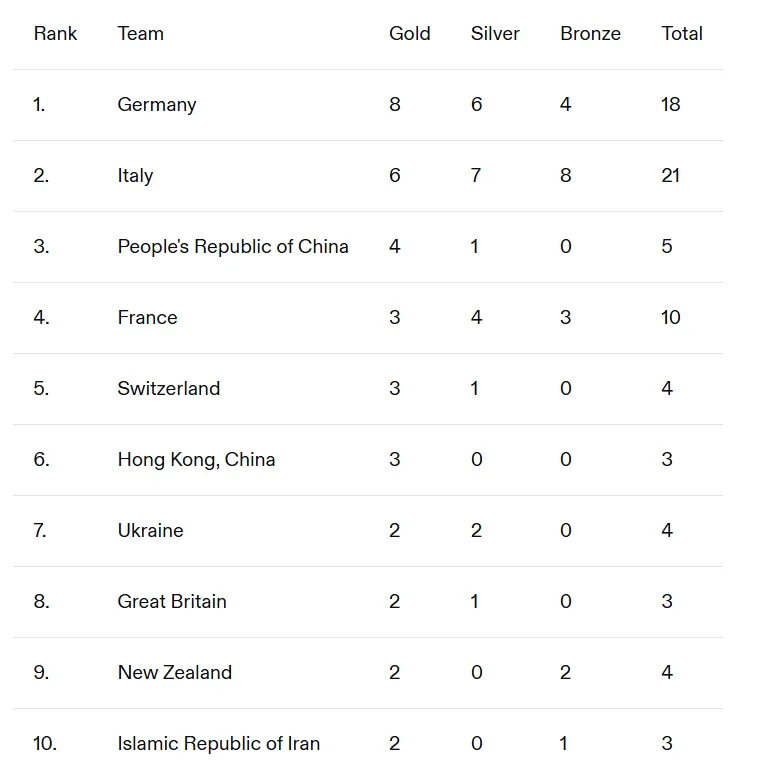Select the Great Britain team name
The width and height of the screenshot is (765, 775).
[172, 602]
